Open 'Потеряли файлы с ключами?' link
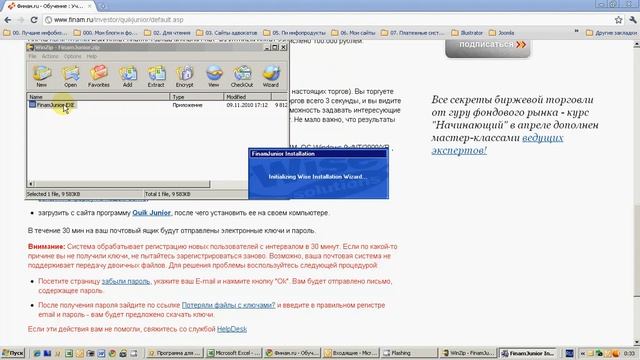640x360 pixels. (228, 305)
